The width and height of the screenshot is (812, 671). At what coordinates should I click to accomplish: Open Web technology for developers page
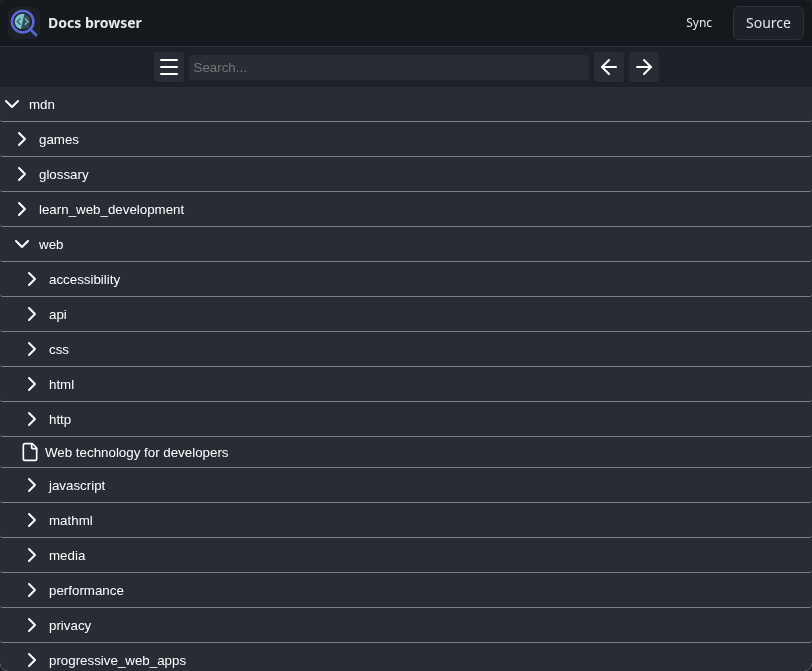click(x=136, y=453)
